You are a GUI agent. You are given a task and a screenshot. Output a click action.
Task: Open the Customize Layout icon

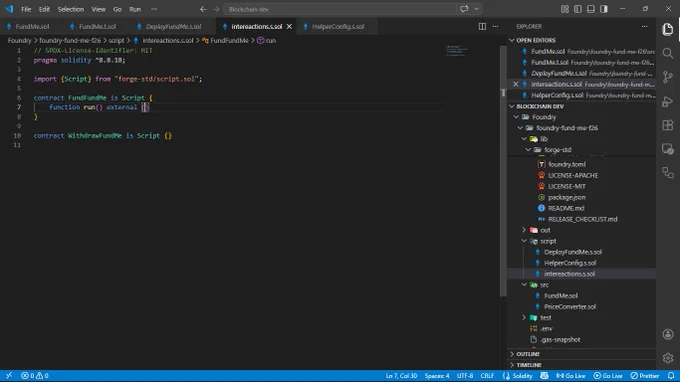pos(565,9)
